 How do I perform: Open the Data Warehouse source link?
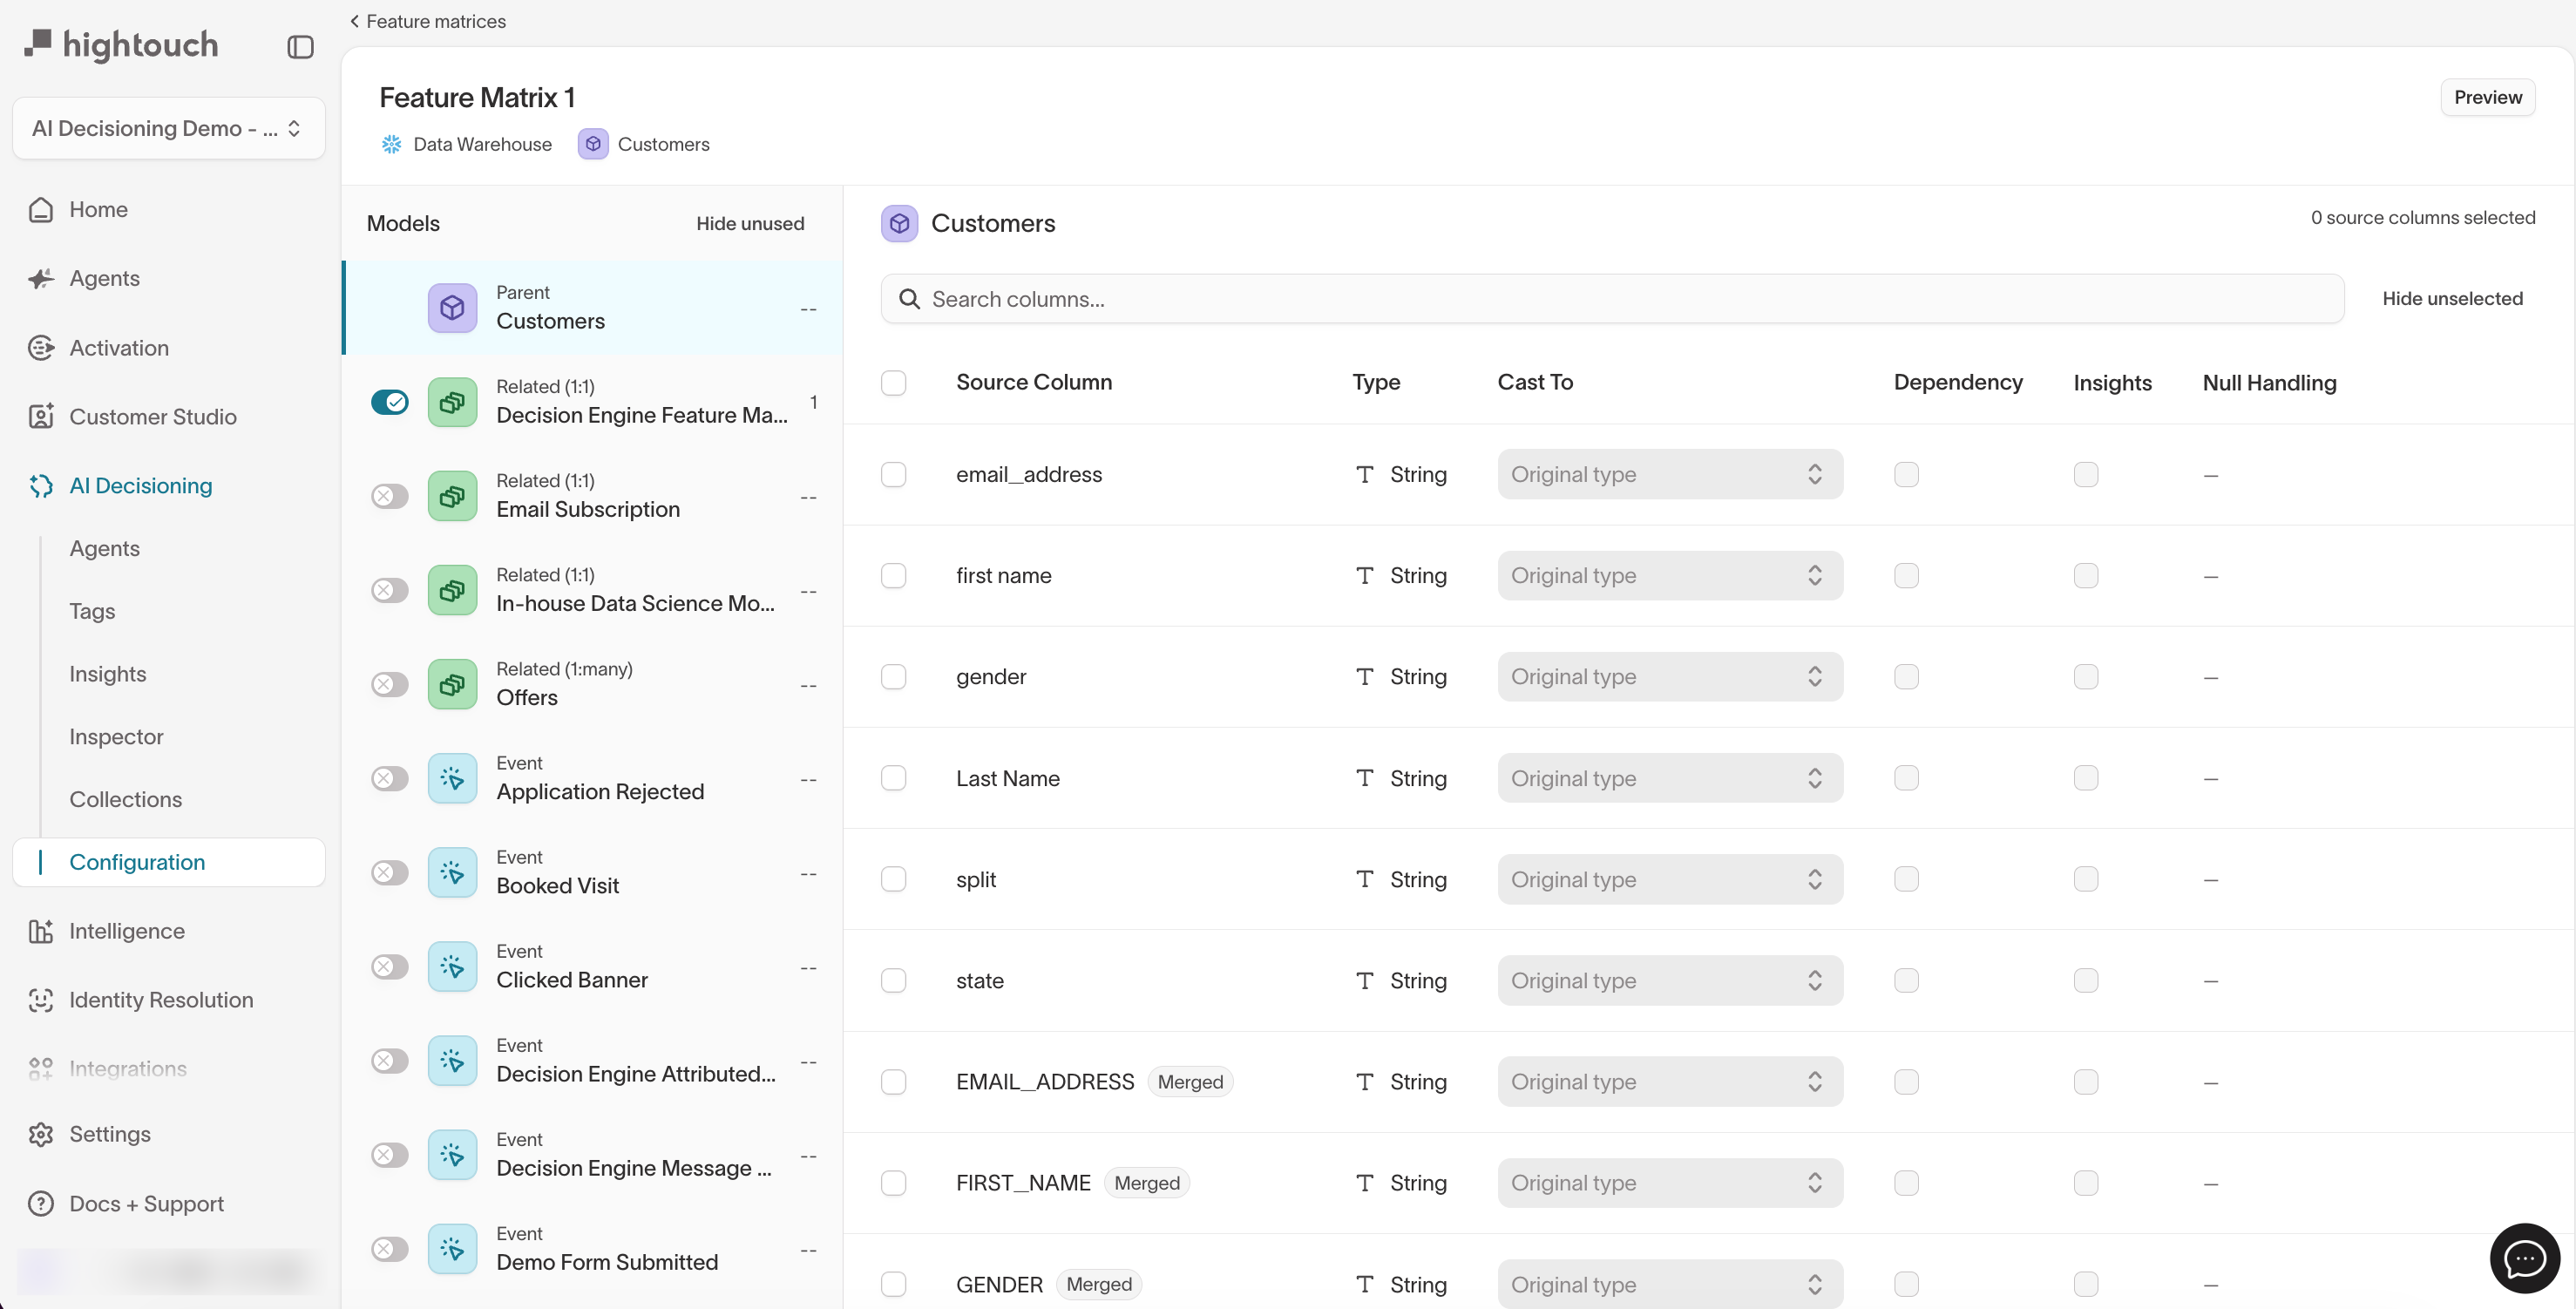[466, 144]
